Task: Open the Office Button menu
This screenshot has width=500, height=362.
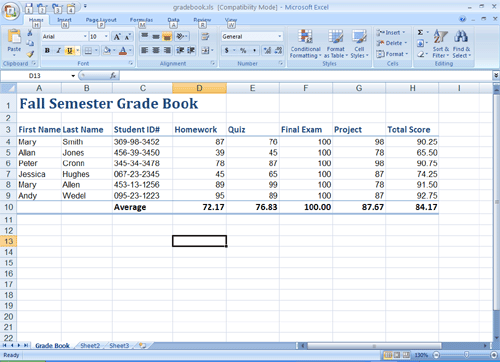Action: 11,11
